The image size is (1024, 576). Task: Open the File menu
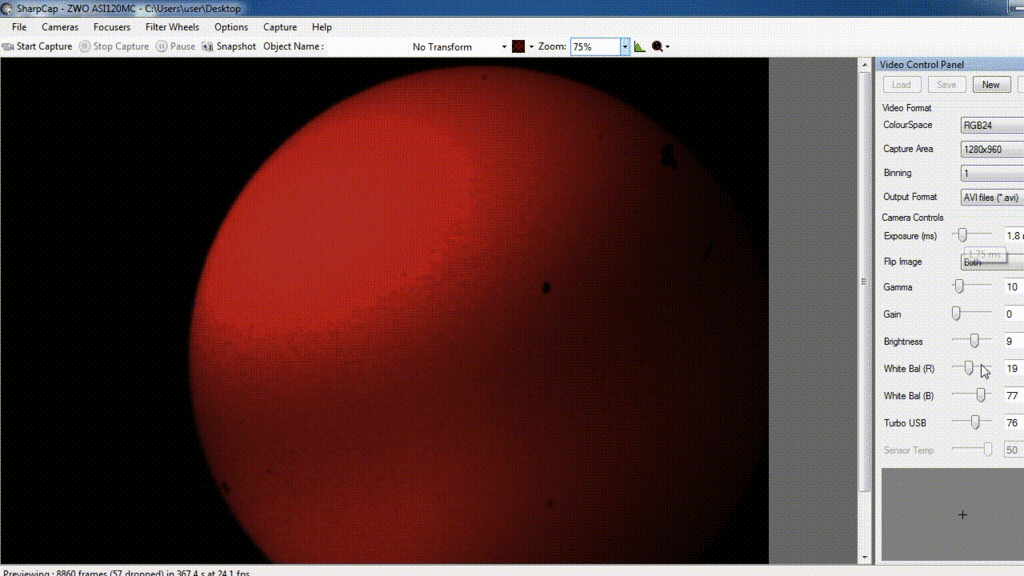(x=19, y=27)
